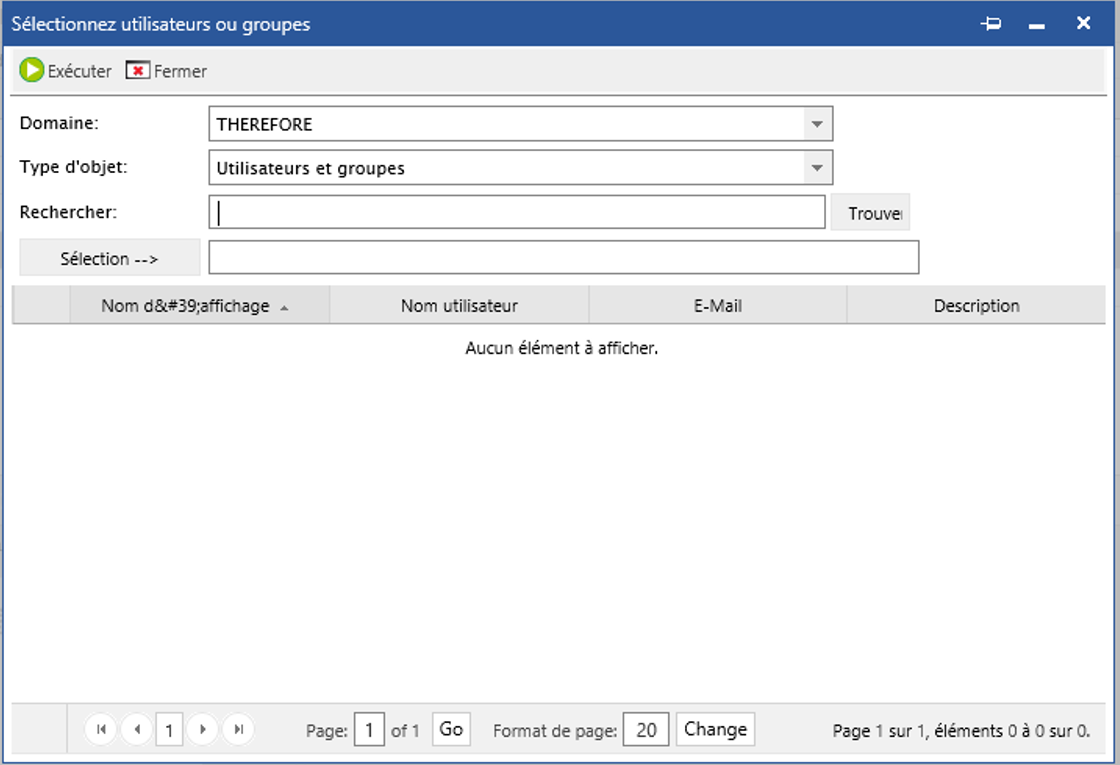1120x765 pixels.
Task: Toggle the pin icon in the title bar
Action: point(990,23)
